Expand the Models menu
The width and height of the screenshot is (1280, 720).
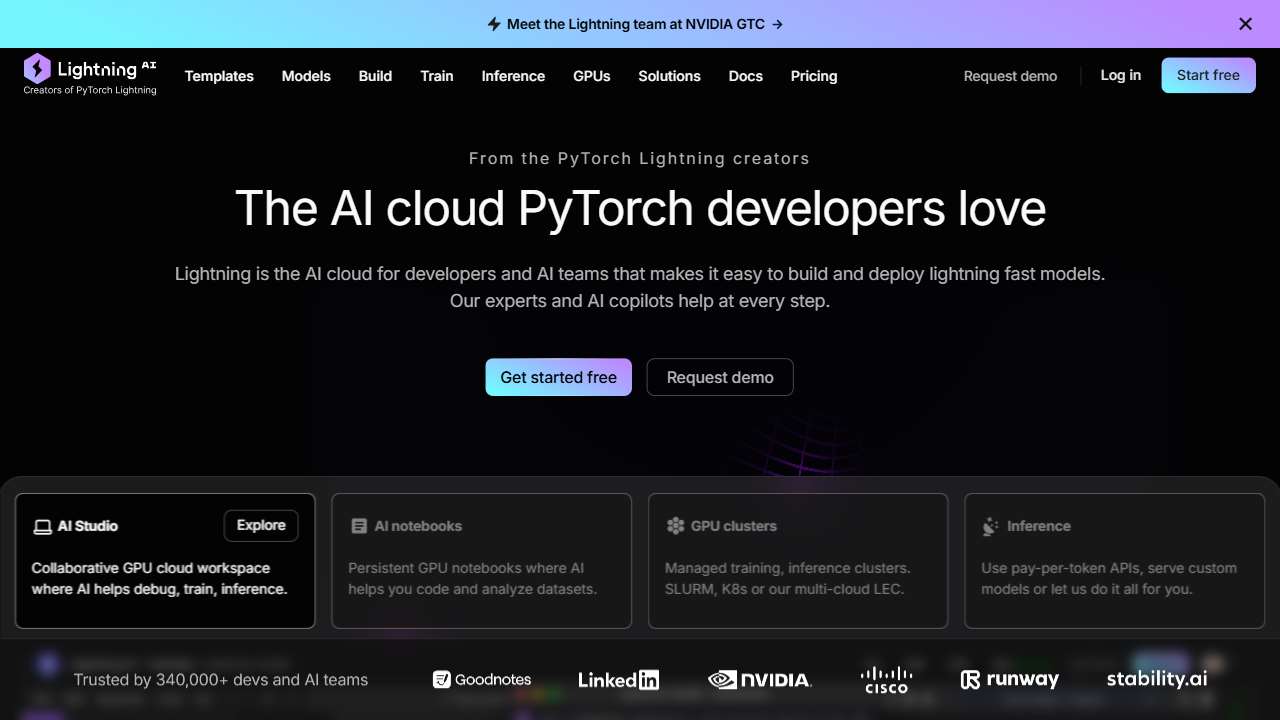coord(306,76)
